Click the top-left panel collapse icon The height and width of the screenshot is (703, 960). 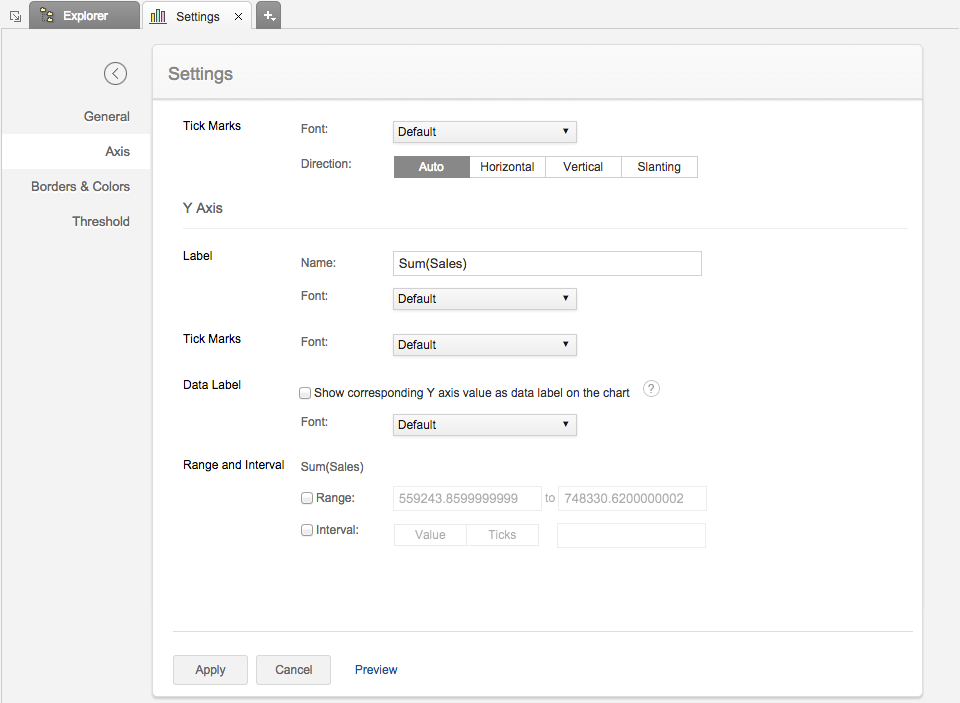14,16
